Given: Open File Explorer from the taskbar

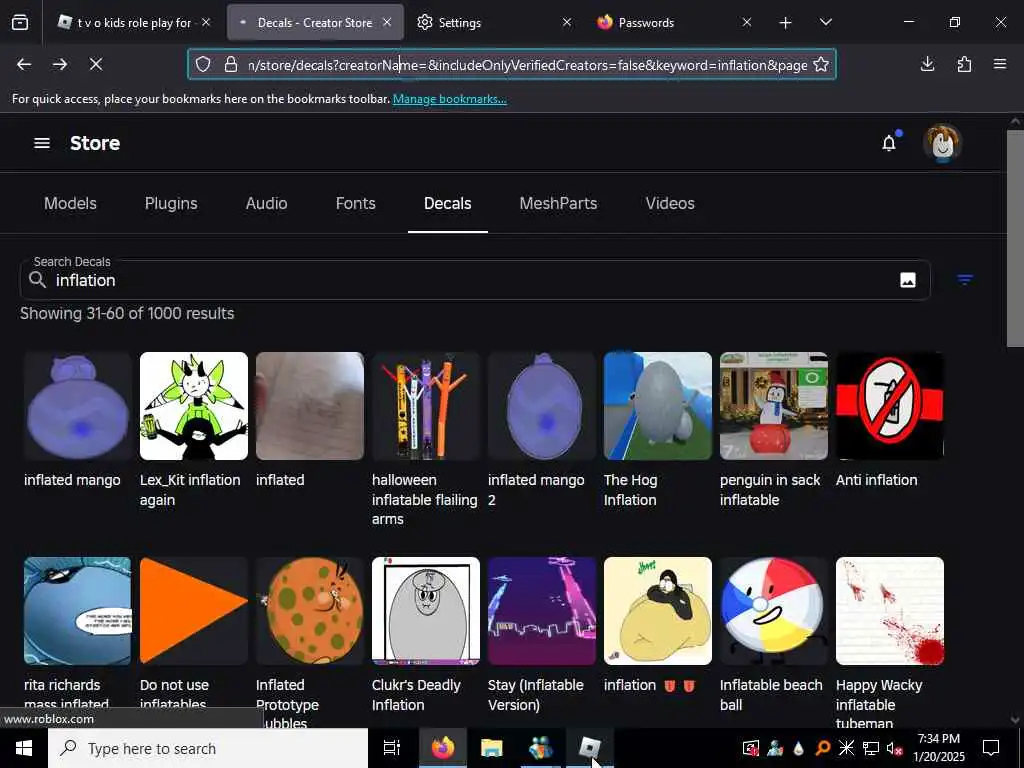Looking at the screenshot, I should click(491, 748).
